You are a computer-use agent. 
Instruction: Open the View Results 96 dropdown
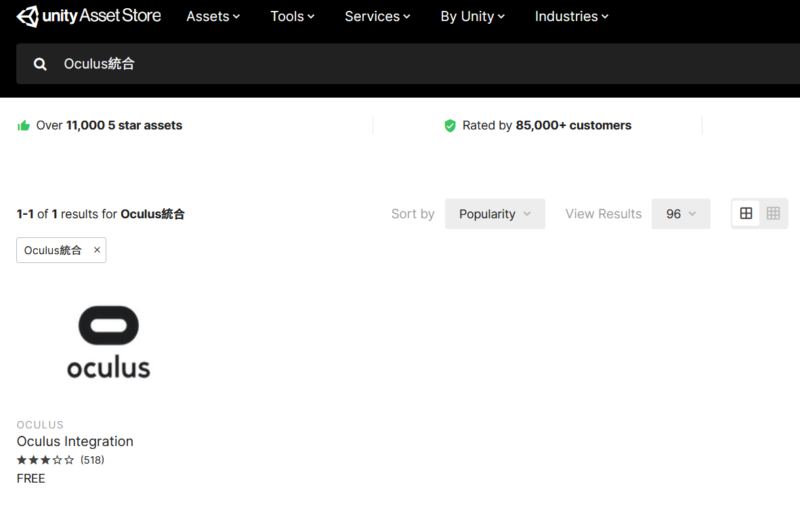[x=681, y=214]
